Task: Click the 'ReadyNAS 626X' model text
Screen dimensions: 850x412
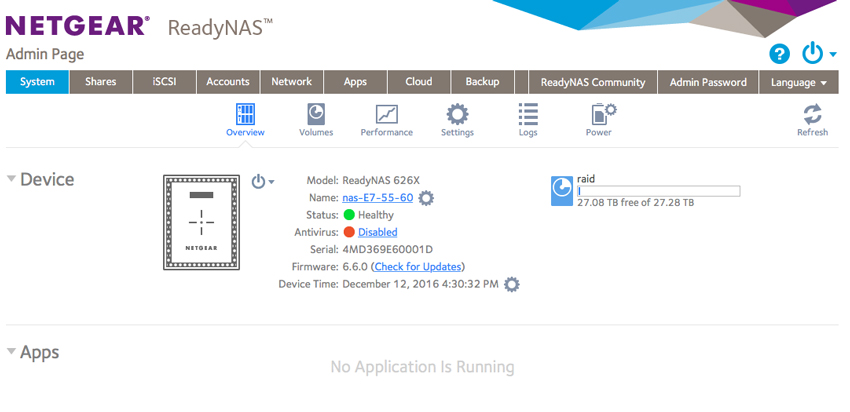Action: pos(381,181)
